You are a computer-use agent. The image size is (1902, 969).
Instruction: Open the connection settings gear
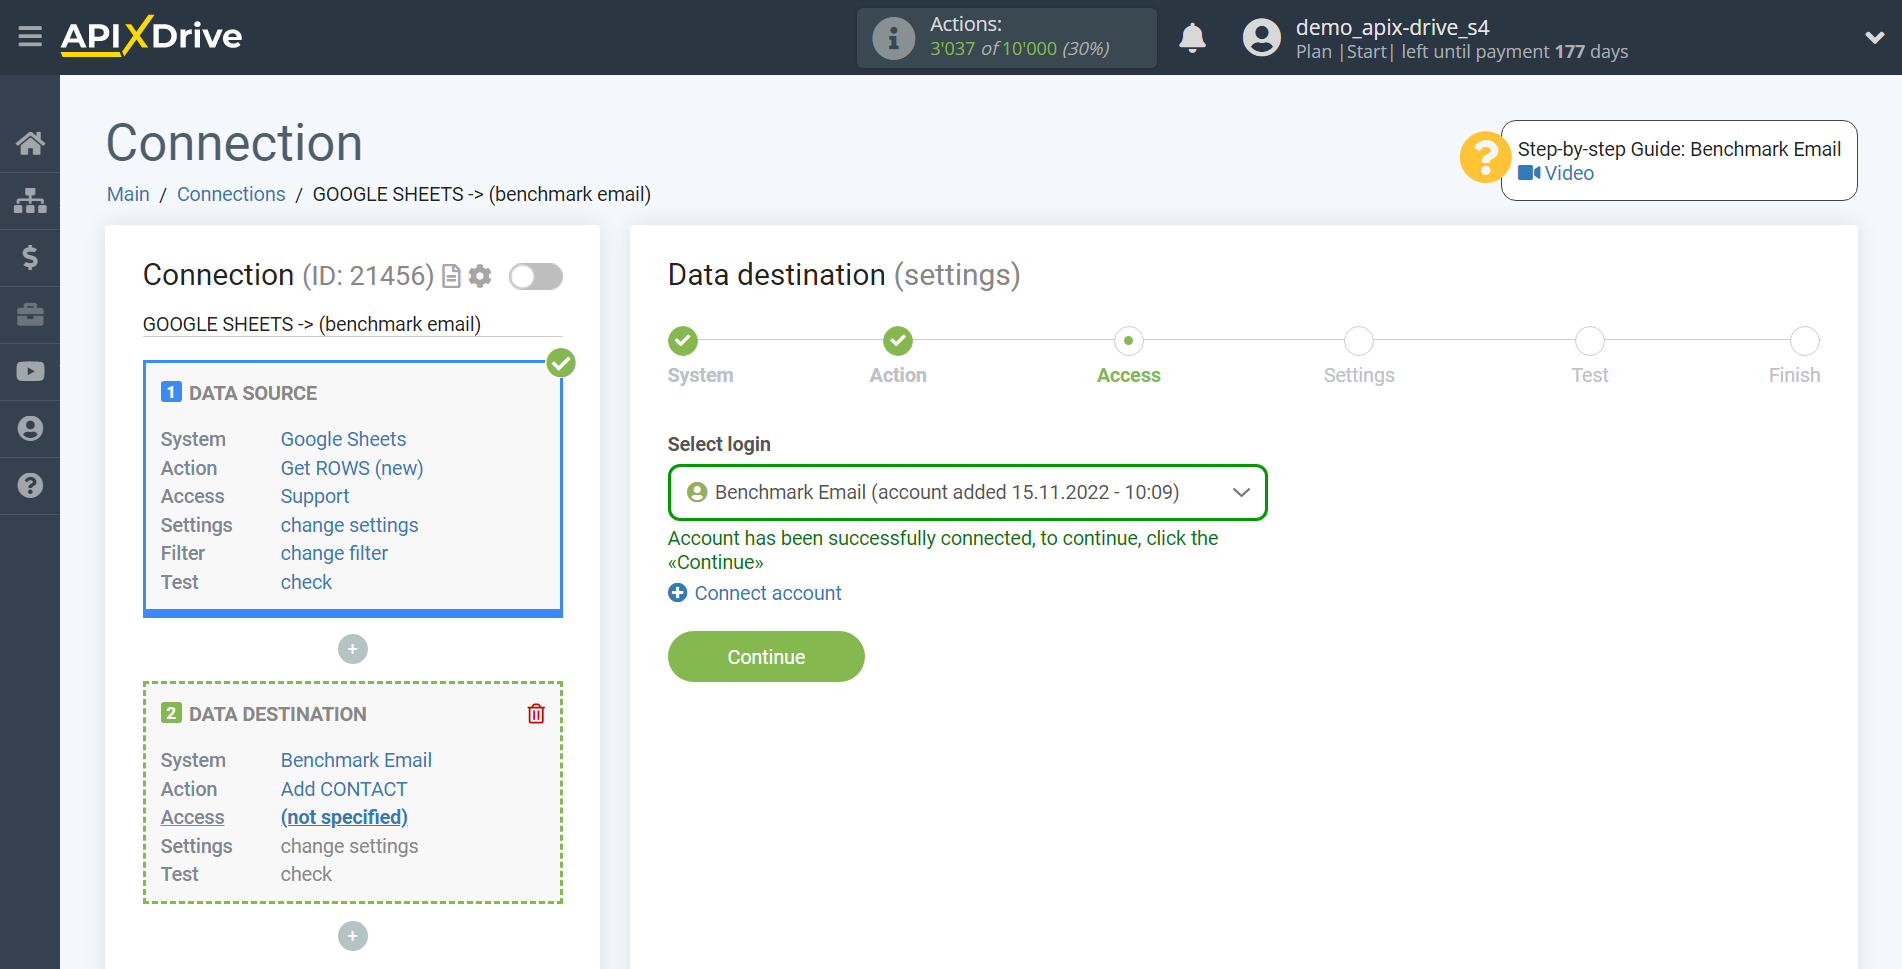480,276
